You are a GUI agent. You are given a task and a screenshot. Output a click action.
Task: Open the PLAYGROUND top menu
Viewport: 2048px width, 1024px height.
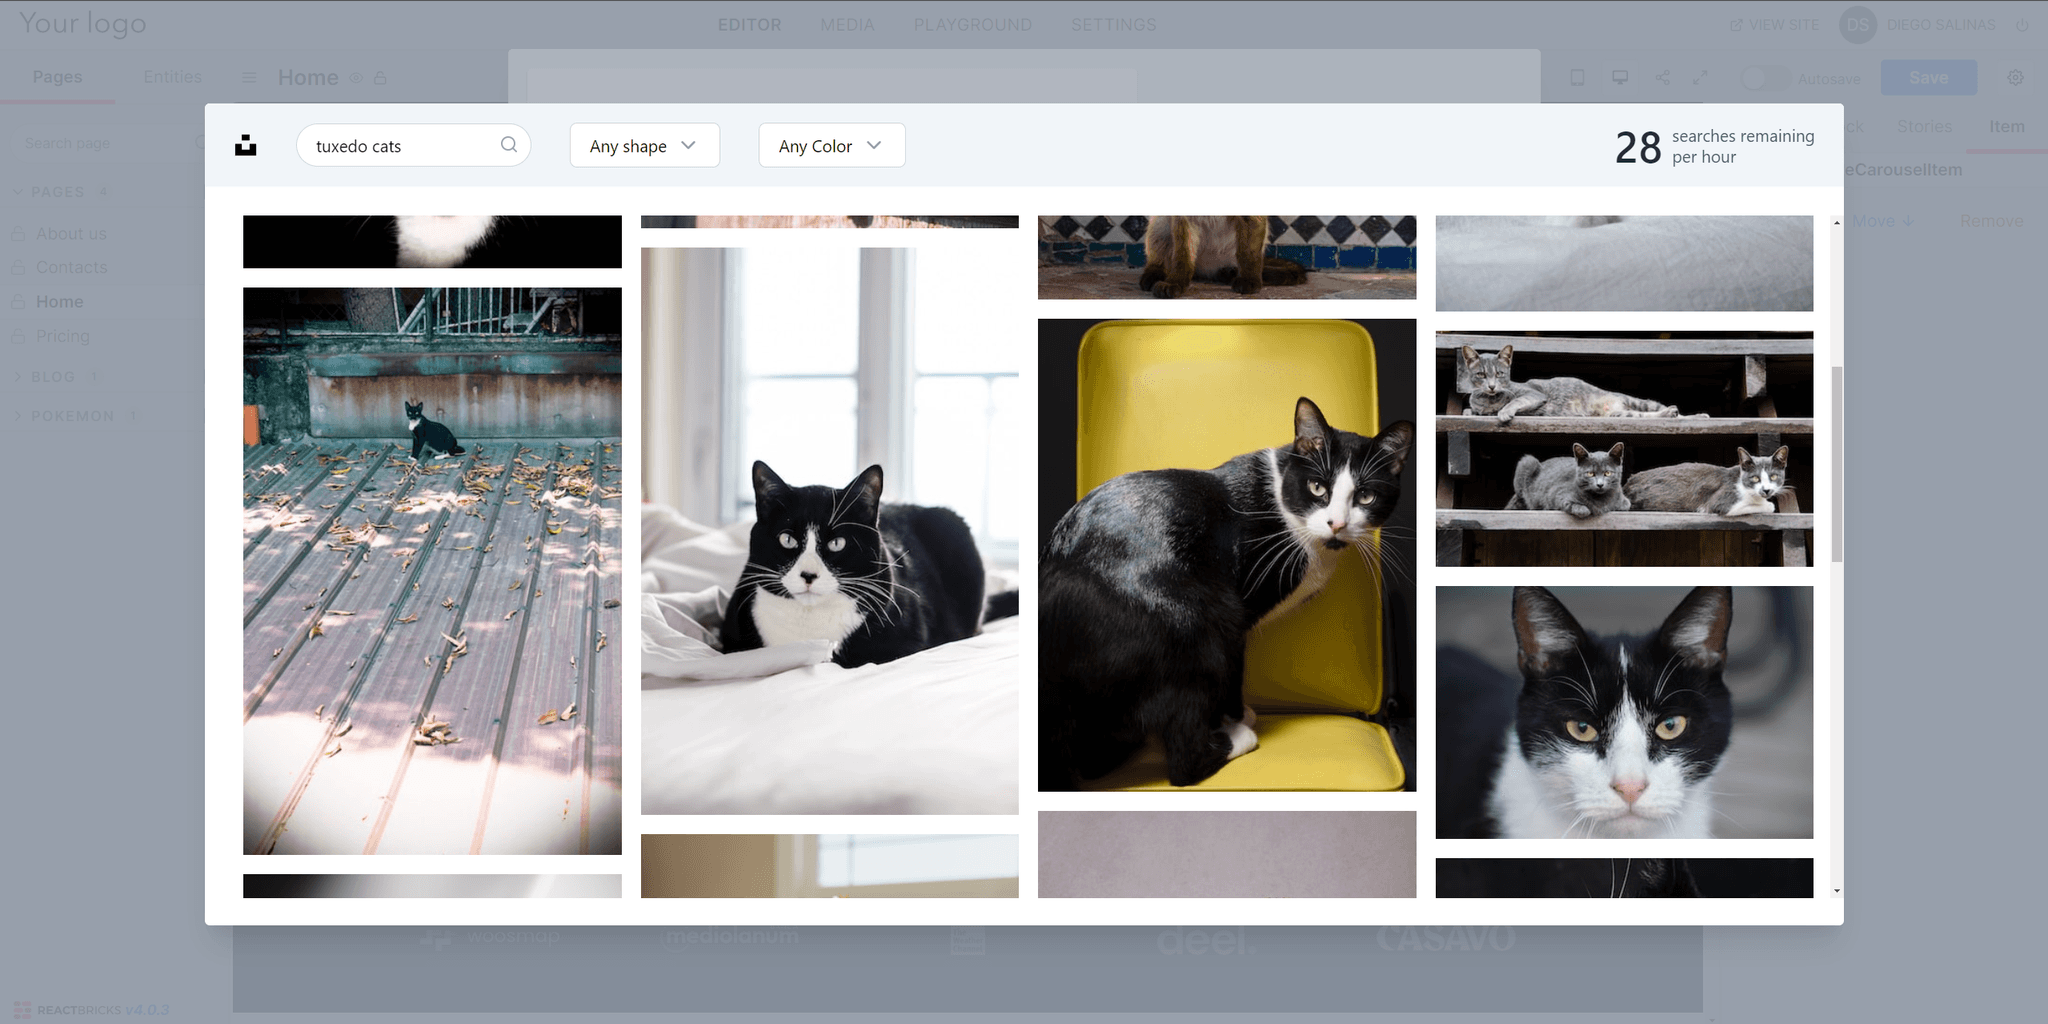[x=973, y=25]
